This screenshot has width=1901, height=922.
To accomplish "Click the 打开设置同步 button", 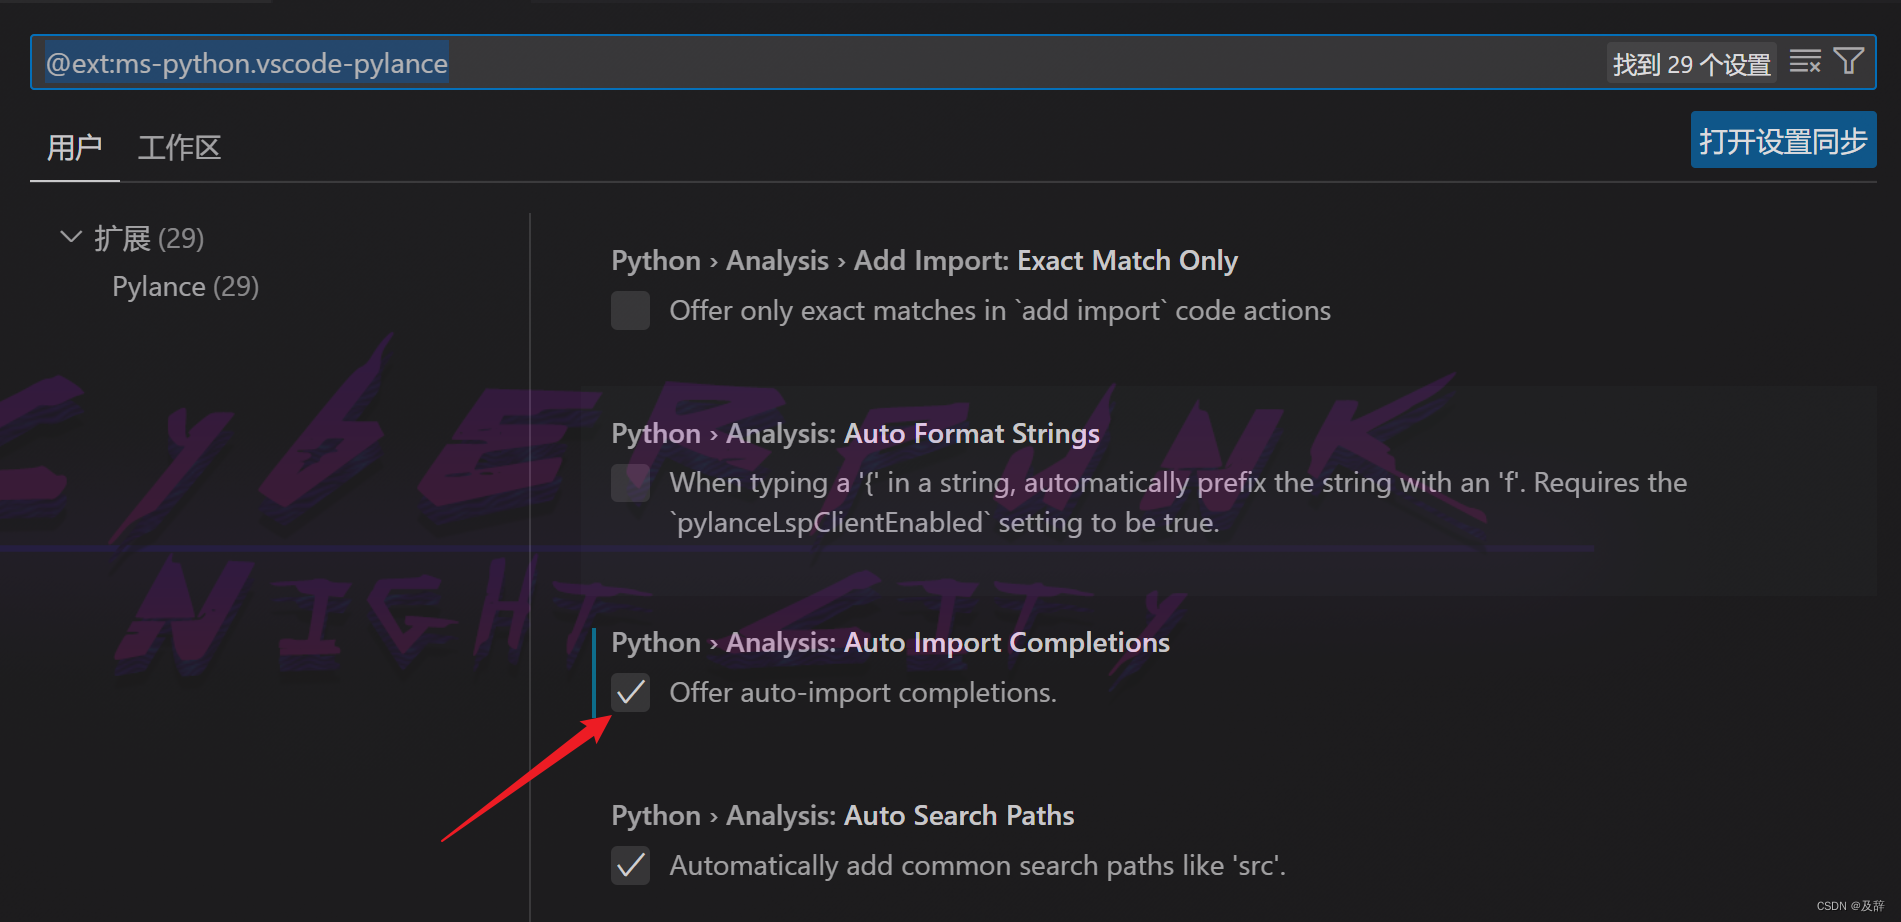I will point(1782,140).
